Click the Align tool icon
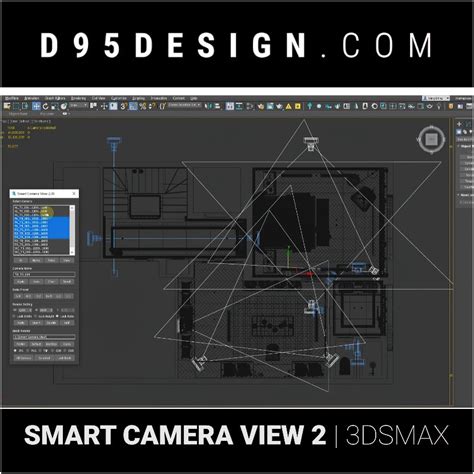The height and width of the screenshot is (474, 474). 217,106
